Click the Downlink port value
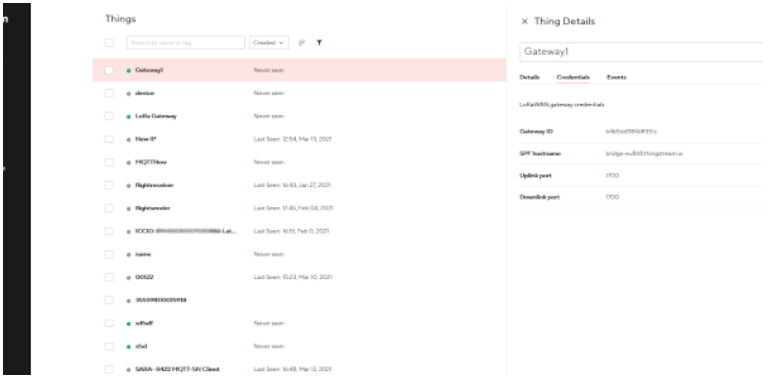768x377 pixels. [x=612, y=197]
